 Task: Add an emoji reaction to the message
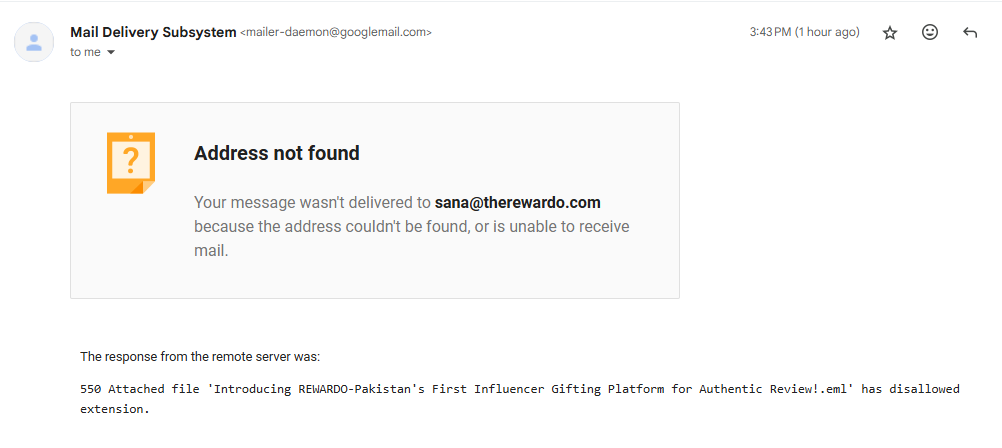pos(930,33)
